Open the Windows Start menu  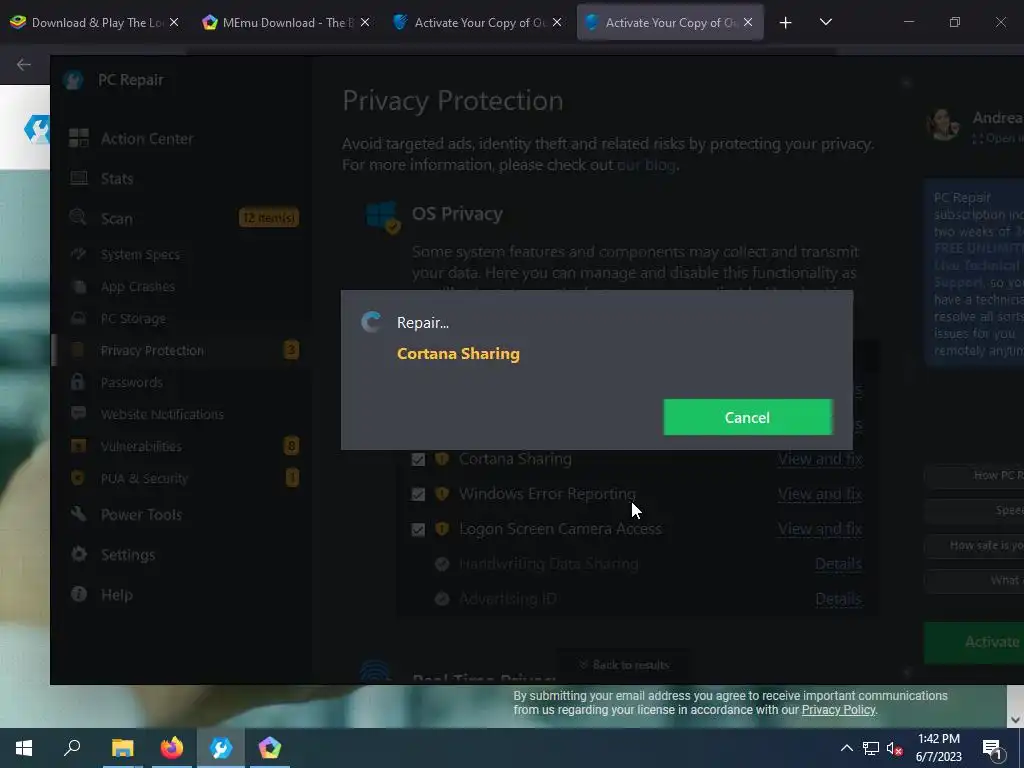24,748
